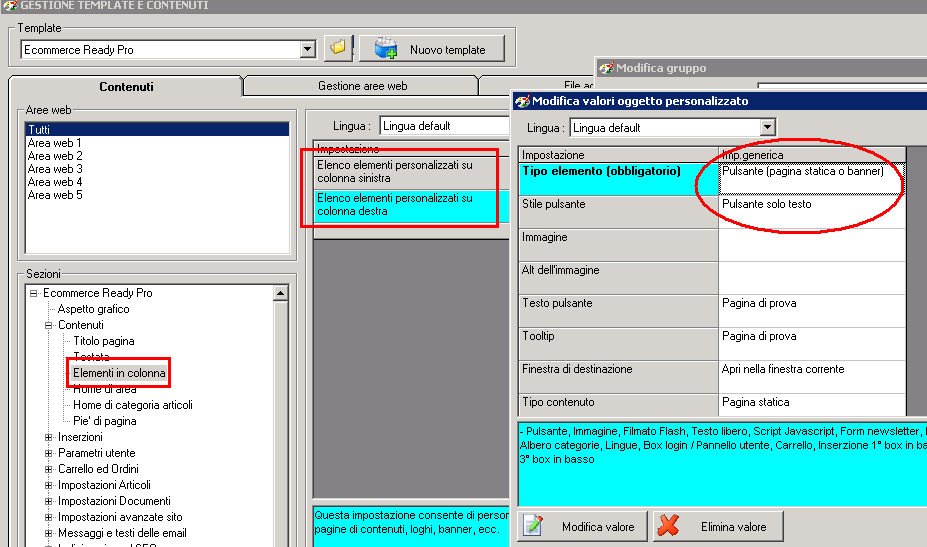Click Pagina statica value
This screenshot has width=927, height=547.
[812, 406]
